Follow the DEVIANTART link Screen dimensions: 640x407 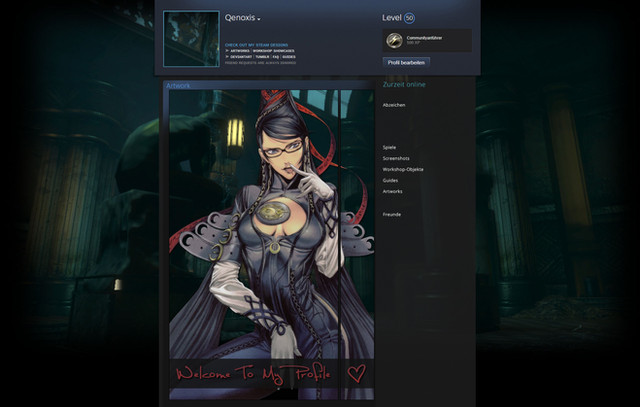click(241, 57)
